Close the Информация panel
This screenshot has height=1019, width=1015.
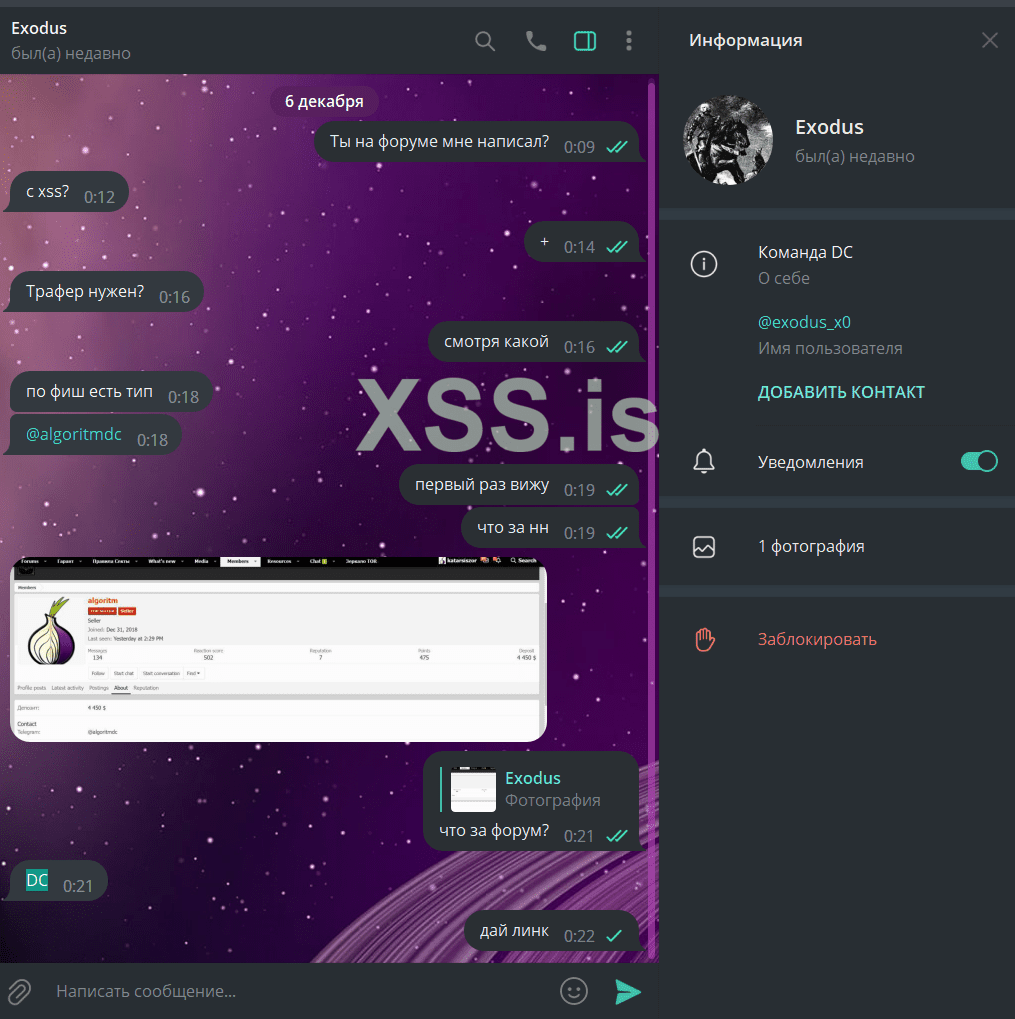click(x=990, y=40)
